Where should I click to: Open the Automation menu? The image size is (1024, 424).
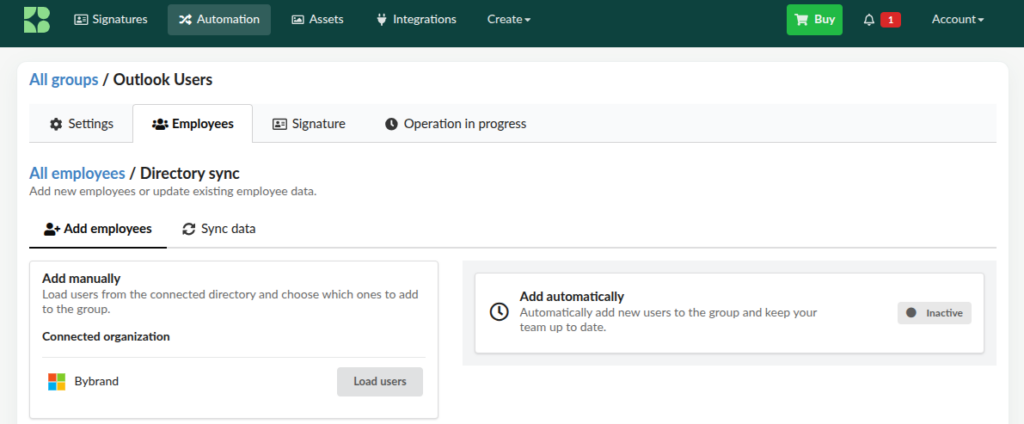tap(219, 20)
